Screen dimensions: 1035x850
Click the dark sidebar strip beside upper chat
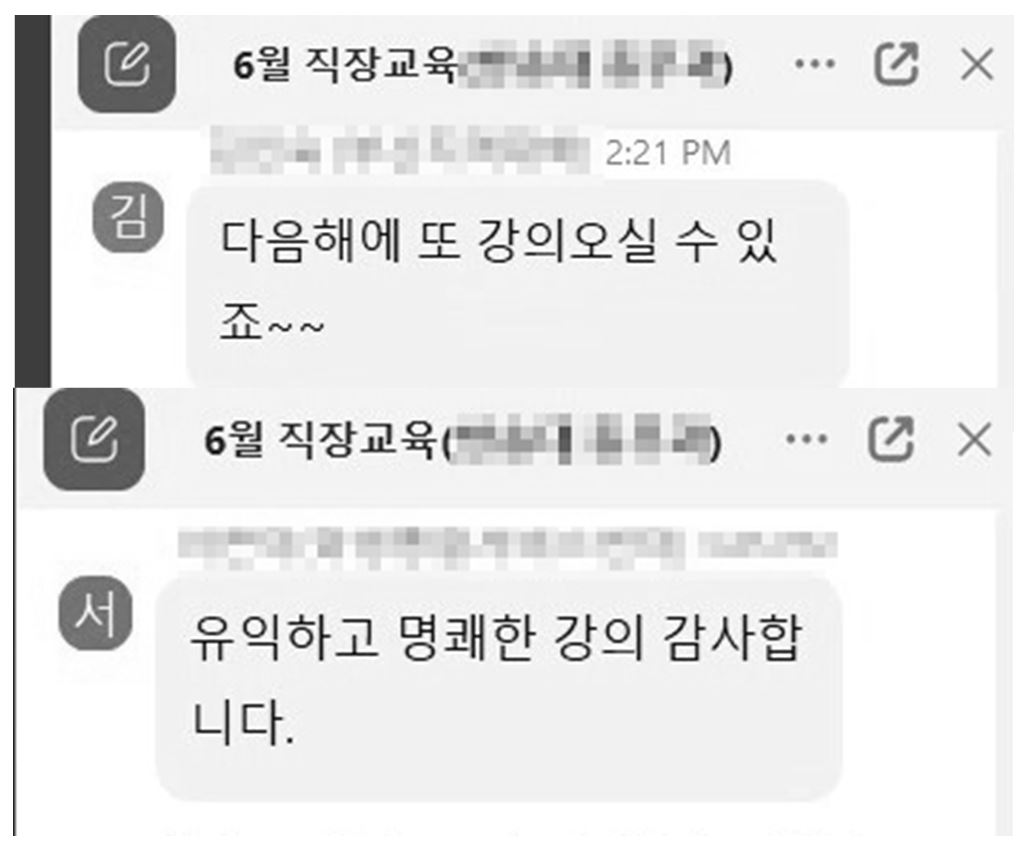(33, 201)
